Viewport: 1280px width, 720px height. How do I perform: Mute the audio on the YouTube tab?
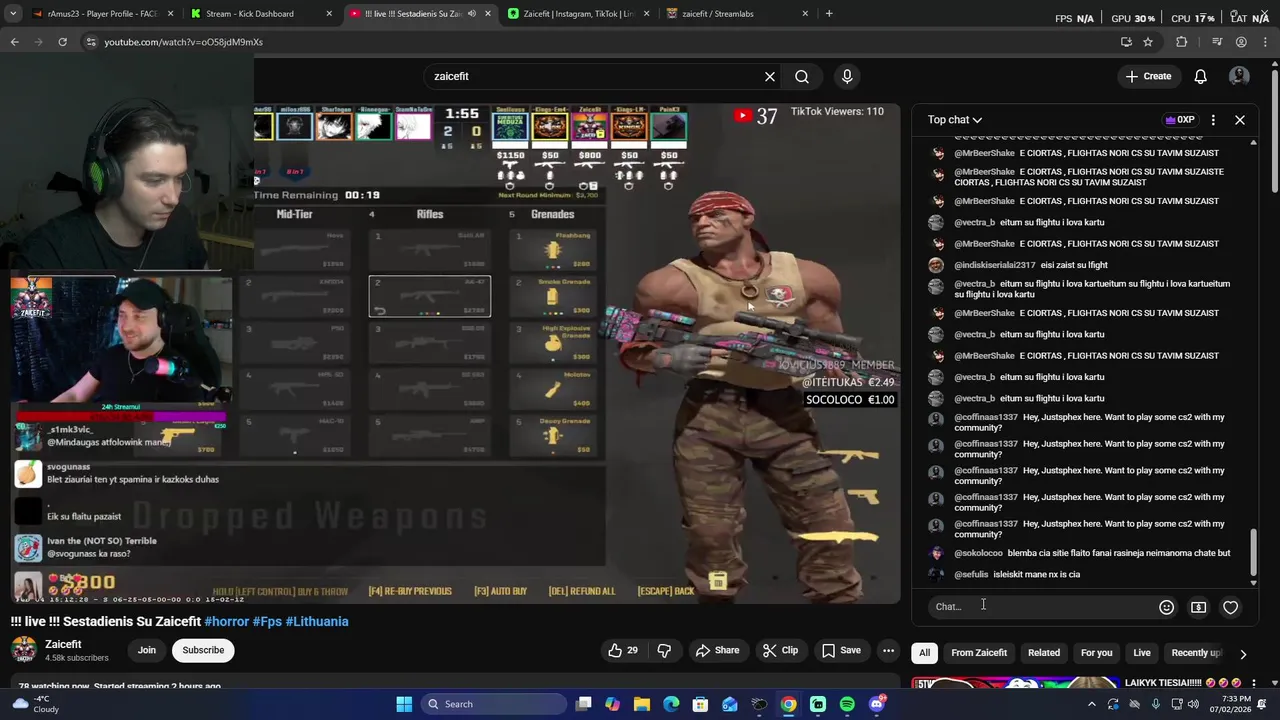[x=472, y=14]
